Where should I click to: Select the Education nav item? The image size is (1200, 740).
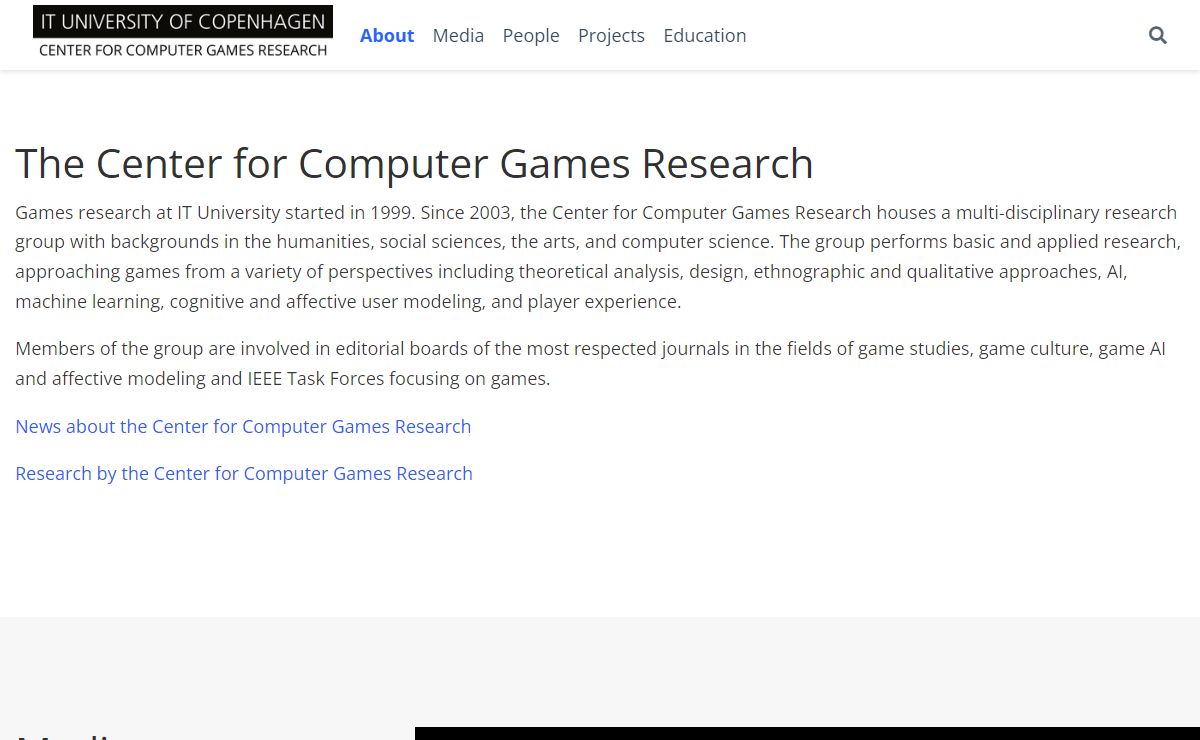[x=705, y=35]
